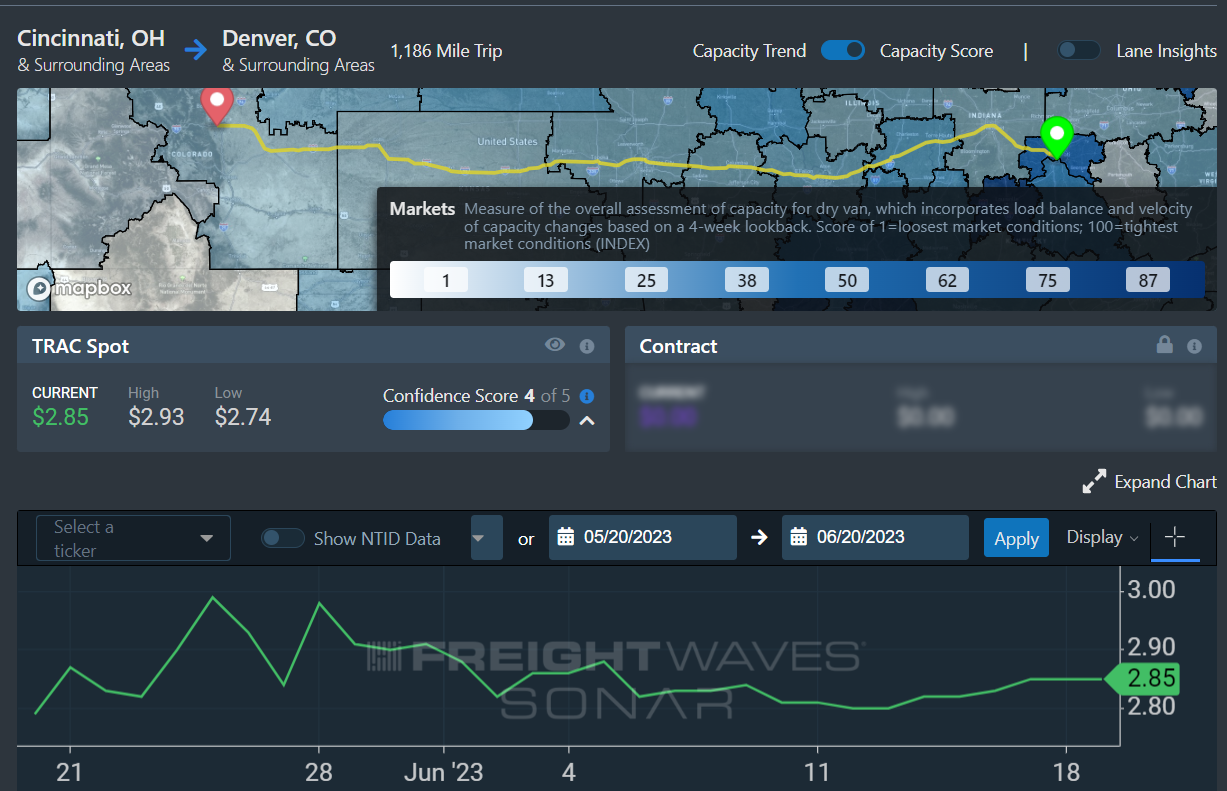
Task: Click the Jun '23 x-axis label
Action: [443, 772]
